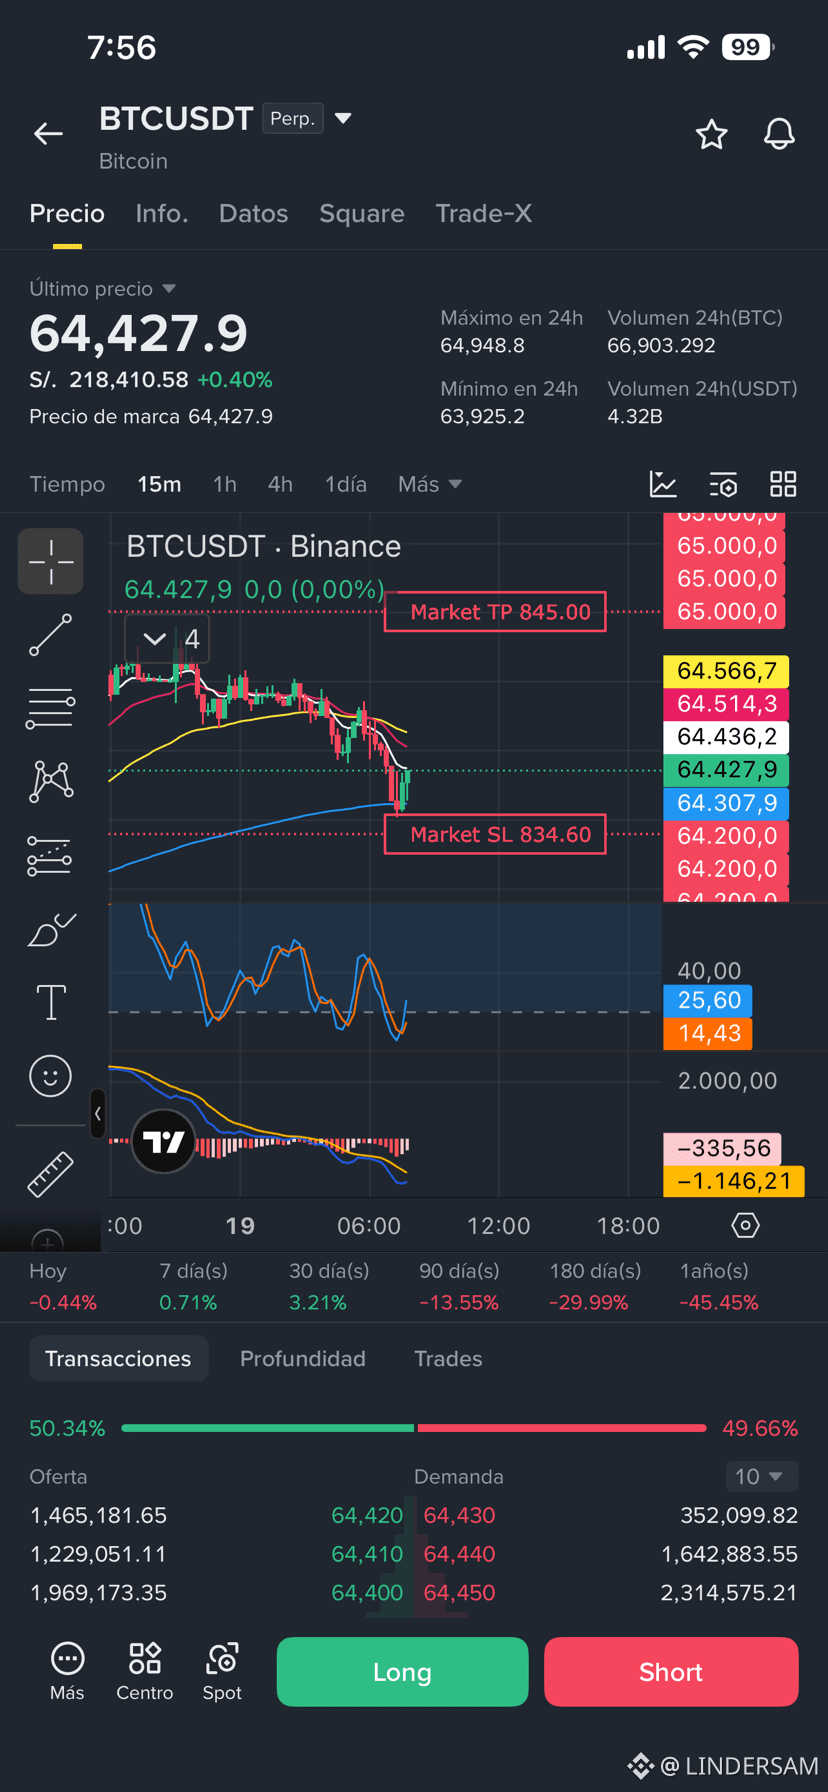Open the Trade-X tab
The height and width of the screenshot is (1792, 828).
(484, 213)
